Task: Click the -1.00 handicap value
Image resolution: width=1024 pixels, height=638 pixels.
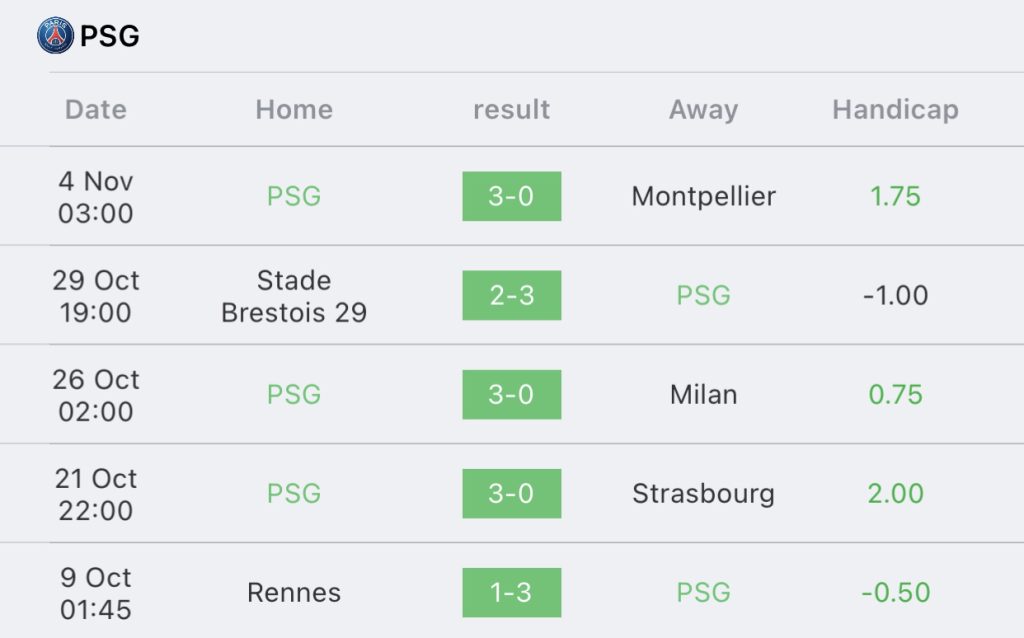Action: tap(895, 295)
